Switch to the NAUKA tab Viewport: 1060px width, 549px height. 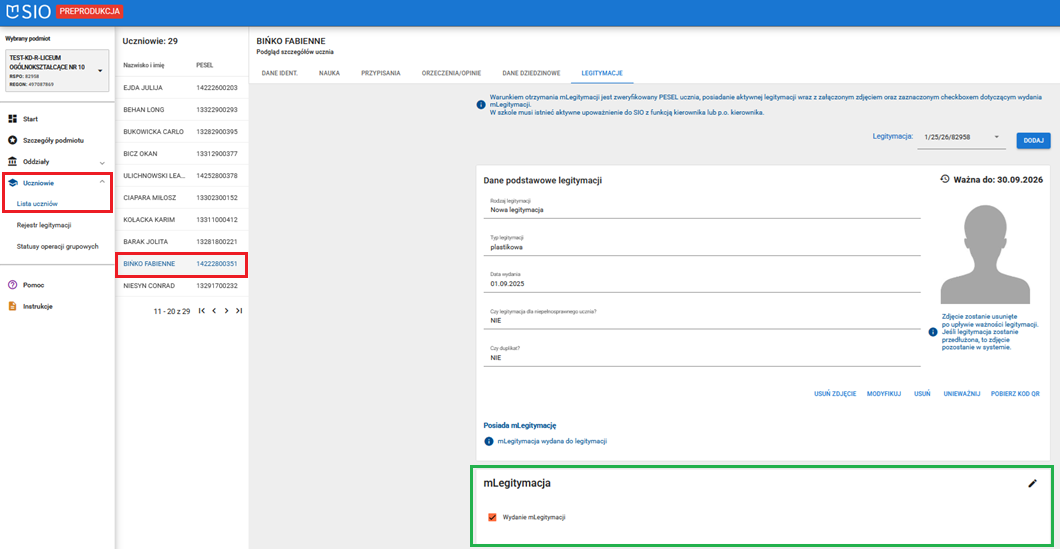[x=329, y=73]
